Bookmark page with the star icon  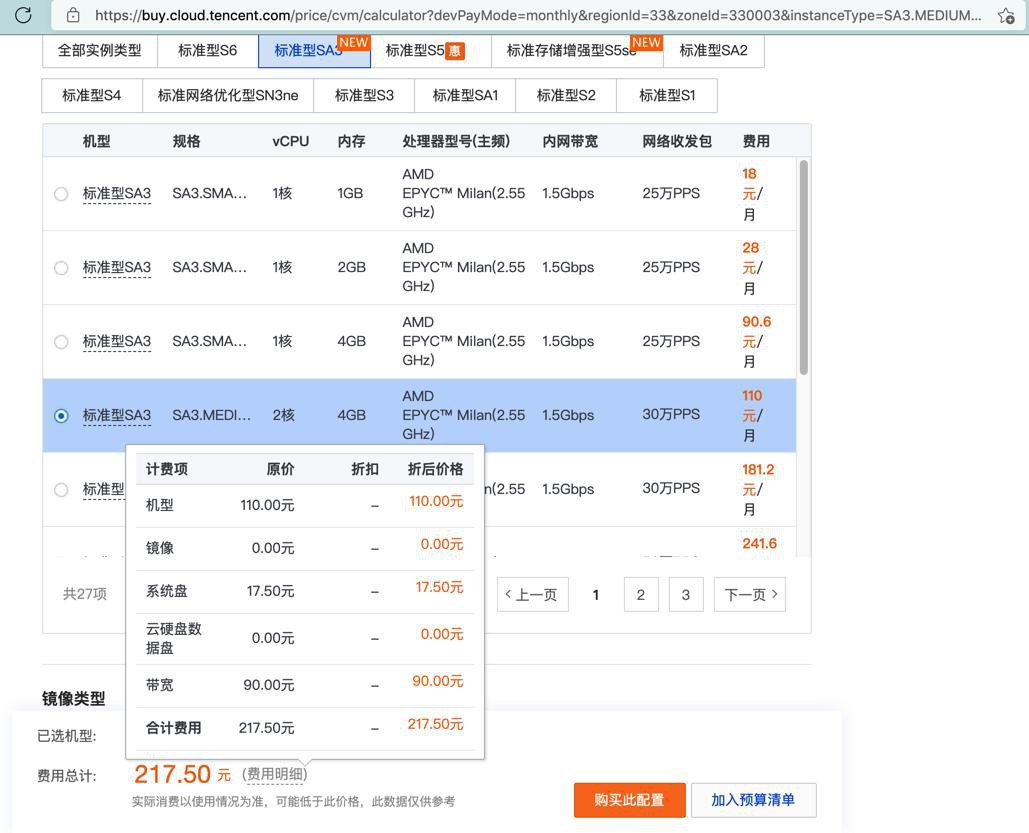[1005, 16]
